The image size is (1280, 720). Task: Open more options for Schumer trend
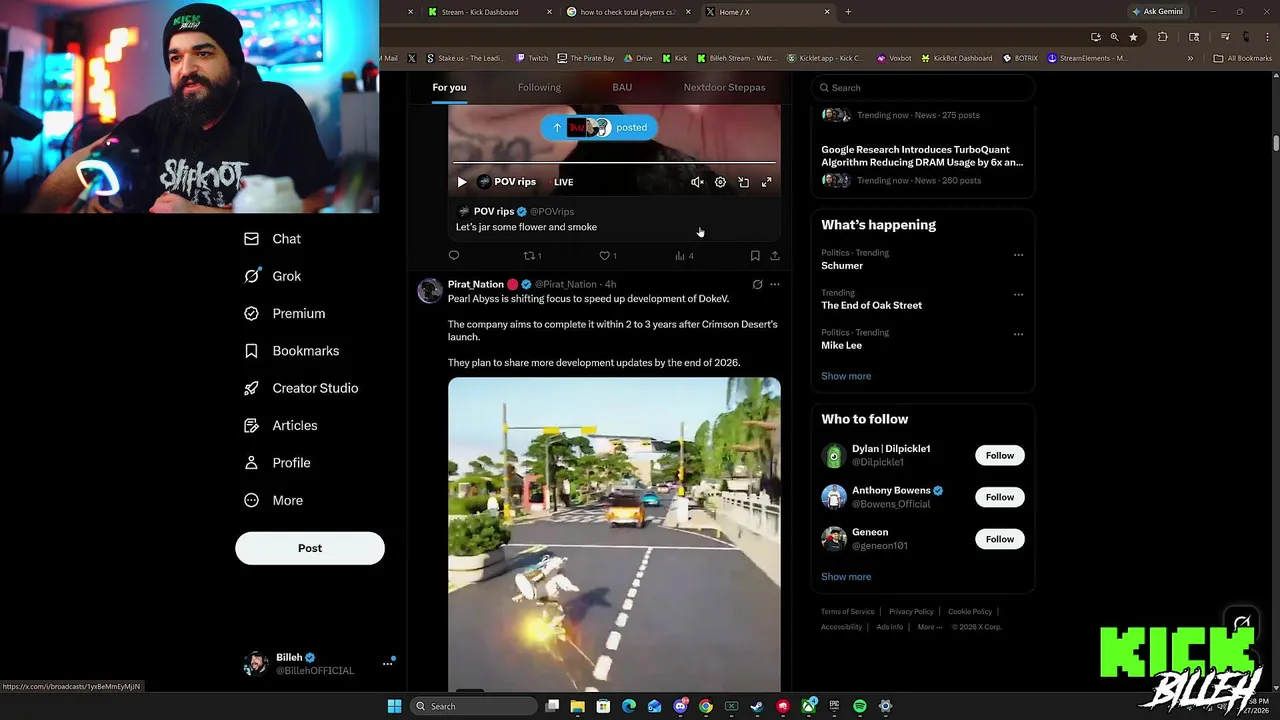pyautogui.click(x=1018, y=255)
